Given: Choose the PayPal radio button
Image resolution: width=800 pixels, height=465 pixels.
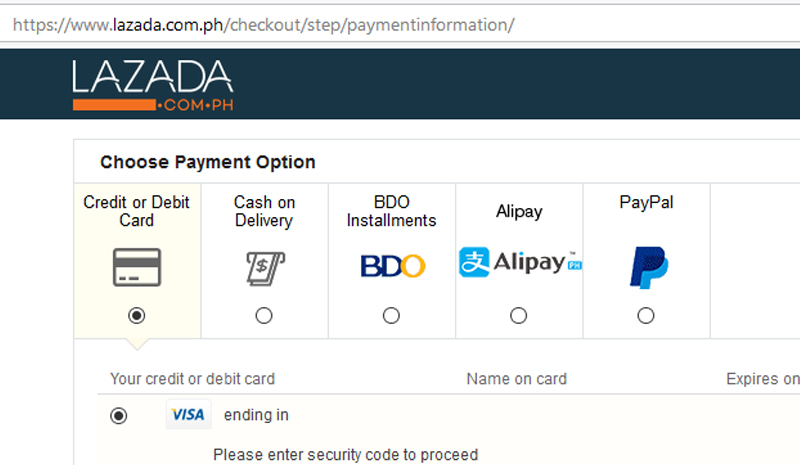Looking at the screenshot, I should [x=646, y=315].
